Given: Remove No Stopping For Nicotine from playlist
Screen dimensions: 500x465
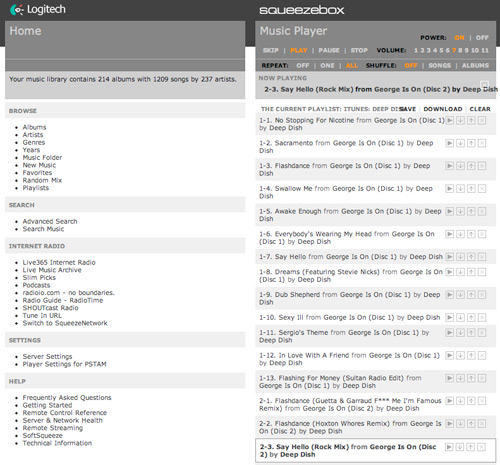Looking at the screenshot, I should [x=482, y=120].
